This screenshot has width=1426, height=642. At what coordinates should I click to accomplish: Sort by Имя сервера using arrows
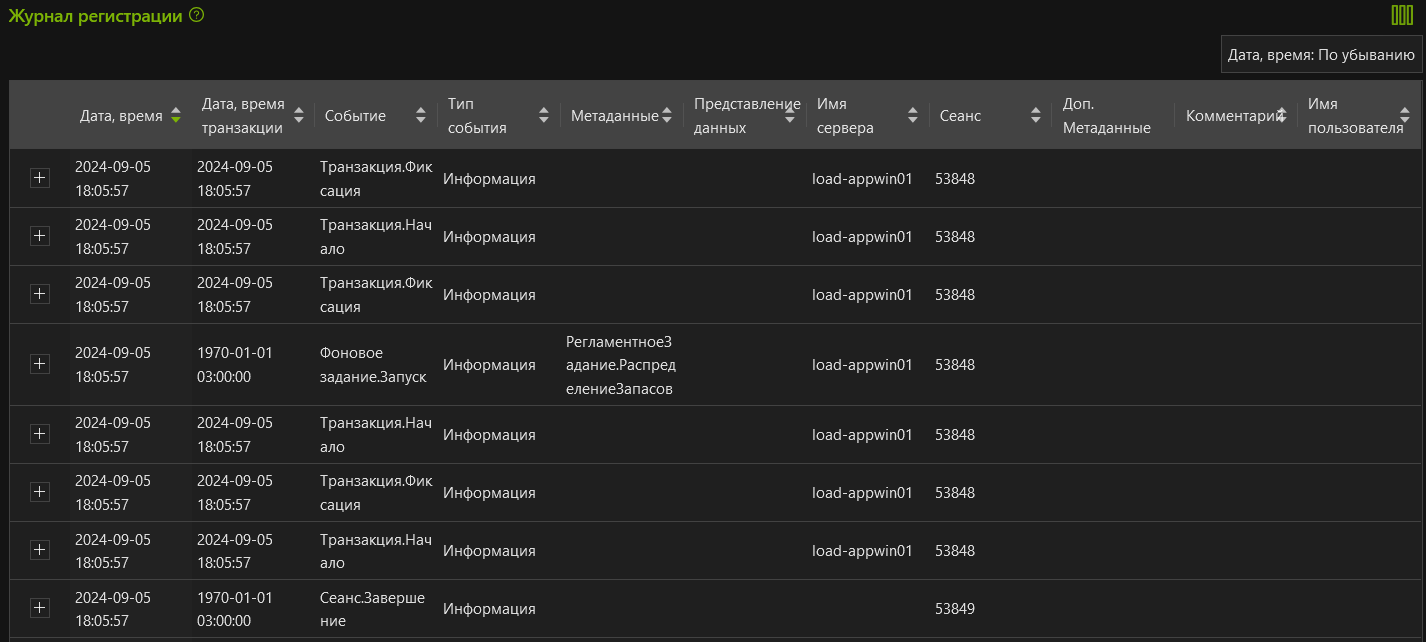(x=912, y=115)
